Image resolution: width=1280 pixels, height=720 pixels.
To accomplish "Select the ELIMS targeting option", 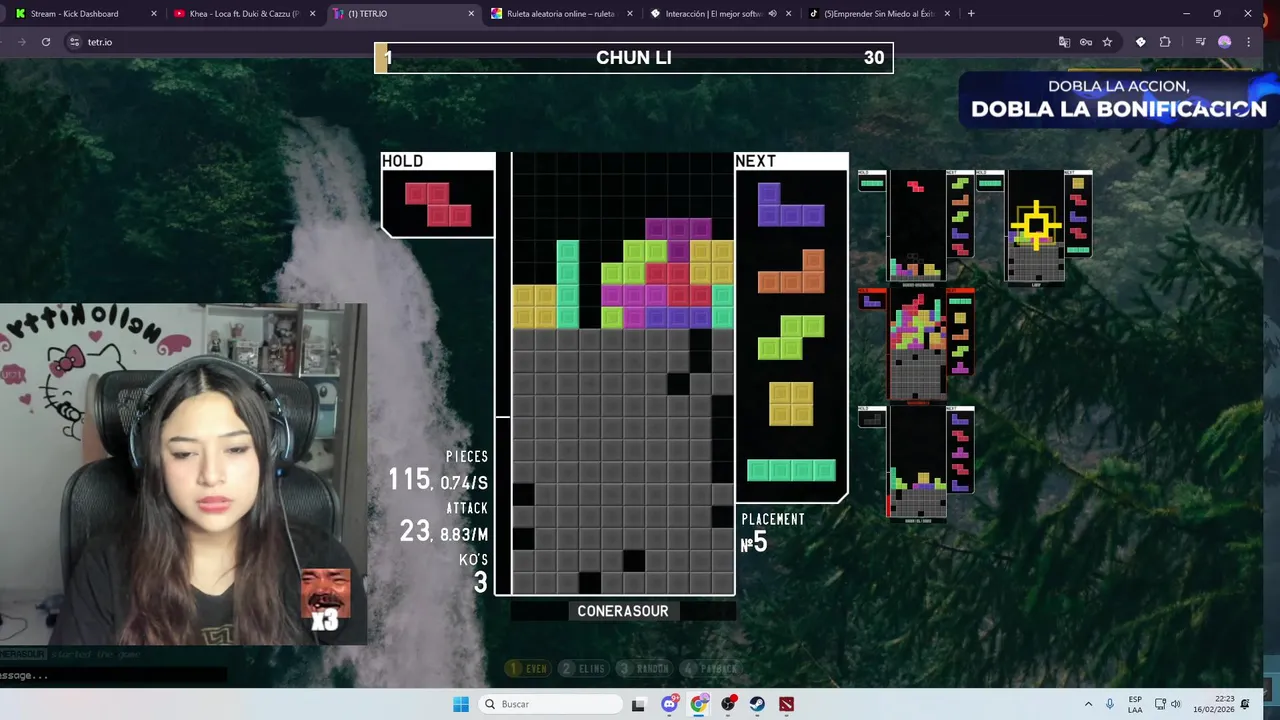I will point(583,668).
